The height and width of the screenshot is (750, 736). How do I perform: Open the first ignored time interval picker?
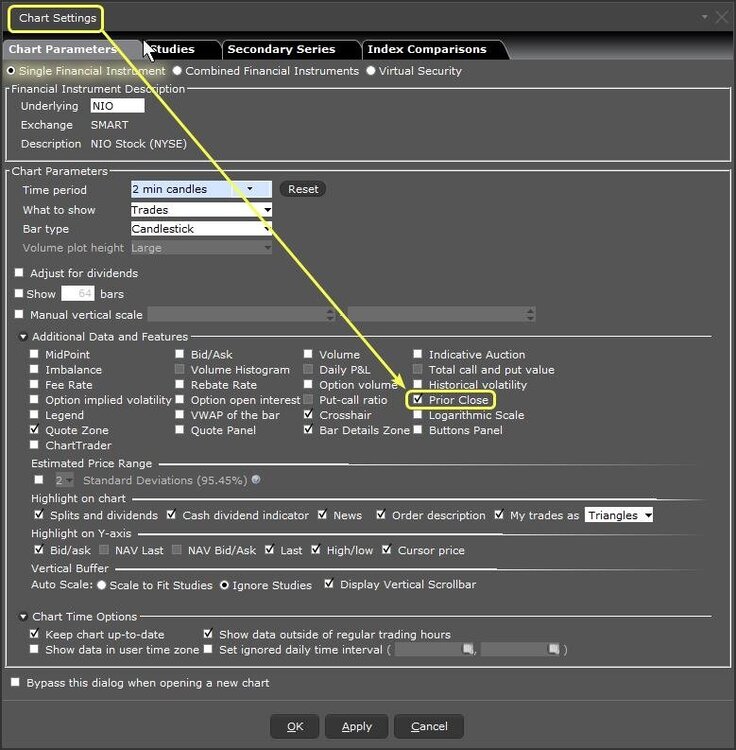click(x=467, y=650)
